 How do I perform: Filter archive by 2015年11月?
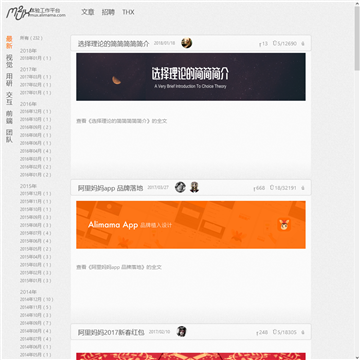point(35,201)
